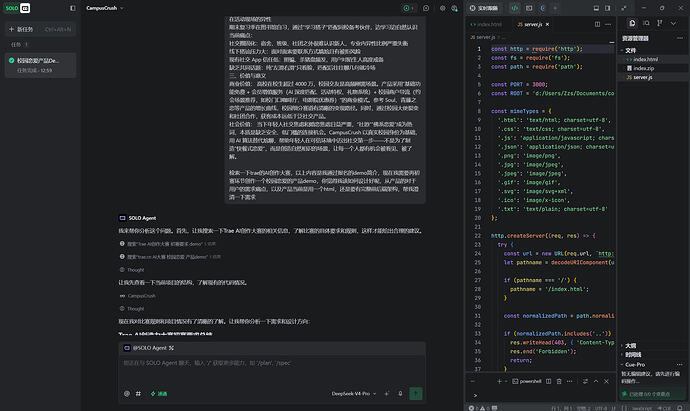The width and height of the screenshot is (690, 411).
Task: Close the server.js tab
Action: tap(547, 24)
